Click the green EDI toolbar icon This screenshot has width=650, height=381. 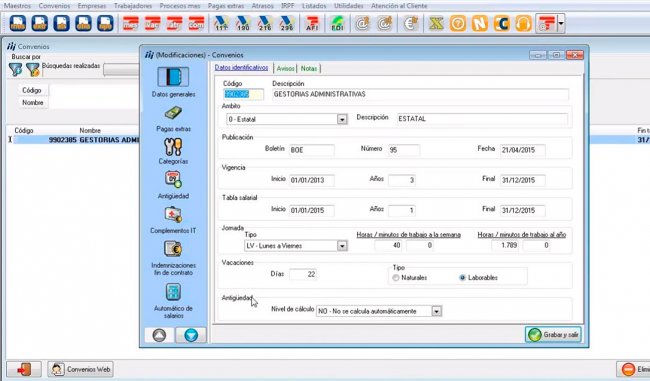coord(337,24)
